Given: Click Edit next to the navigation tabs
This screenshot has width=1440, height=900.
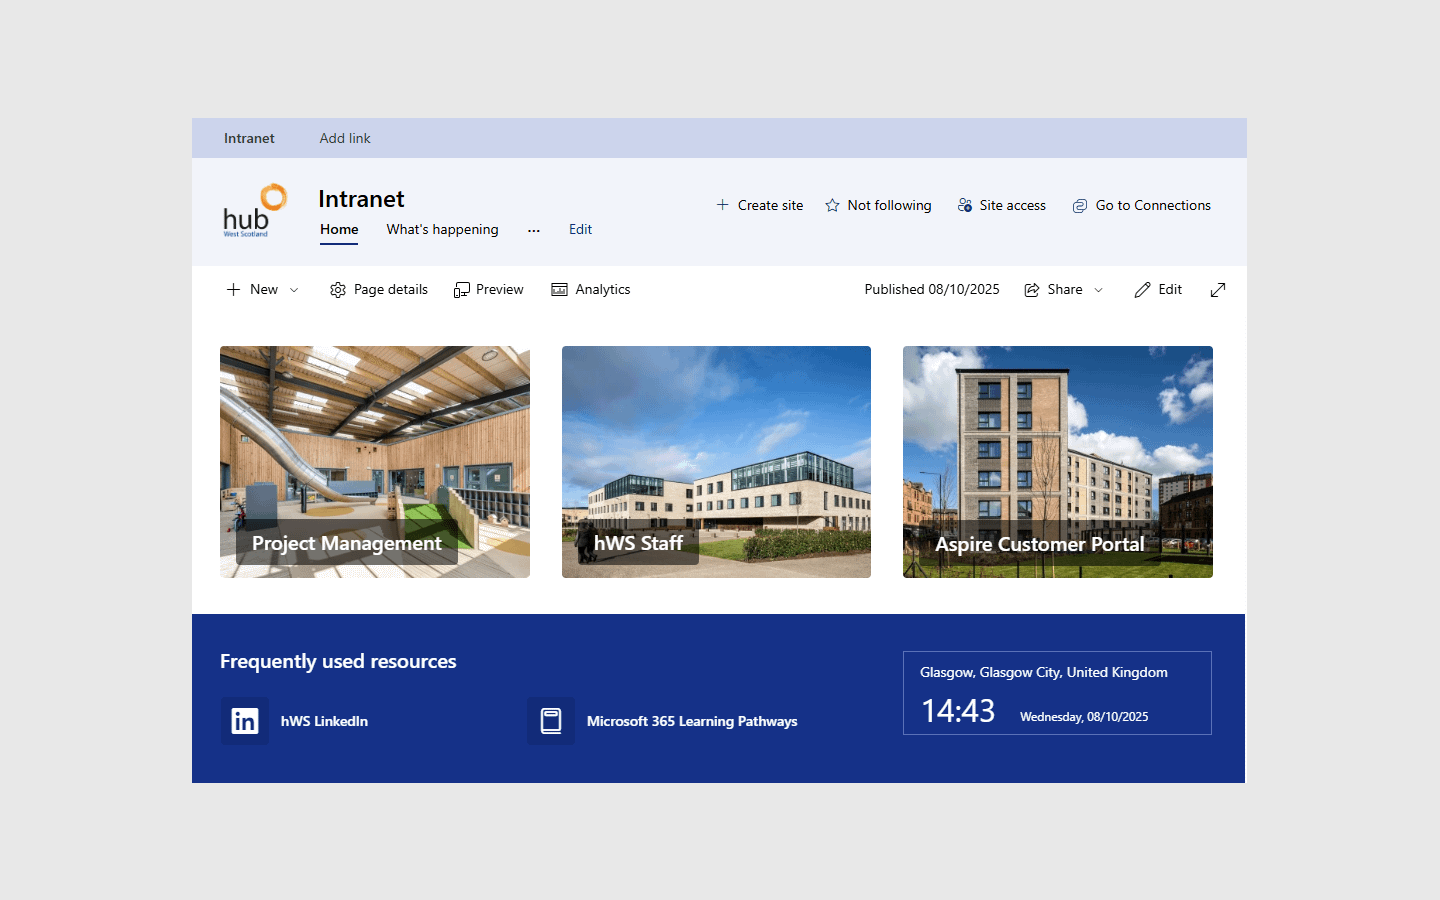Looking at the screenshot, I should tap(580, 229).
